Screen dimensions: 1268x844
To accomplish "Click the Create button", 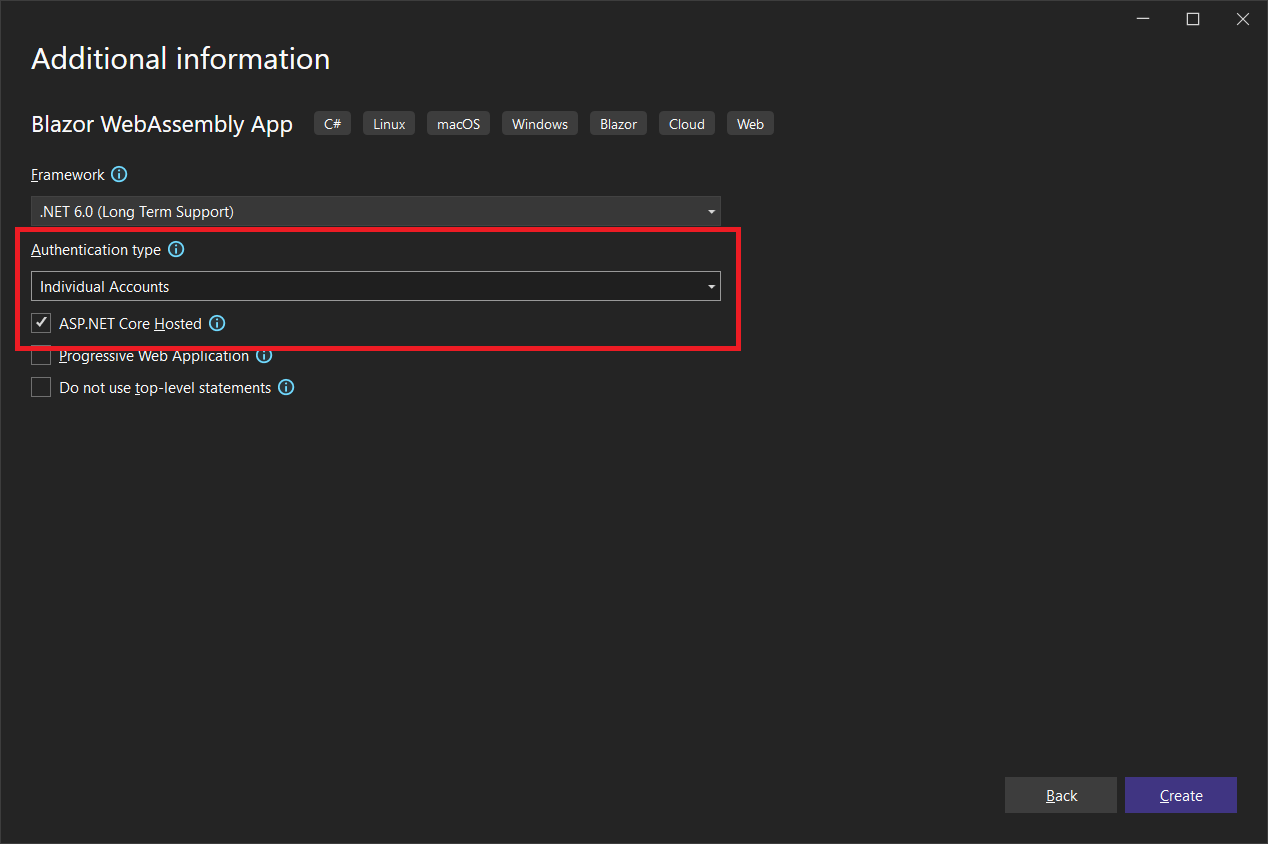I will click(1181, 795).
